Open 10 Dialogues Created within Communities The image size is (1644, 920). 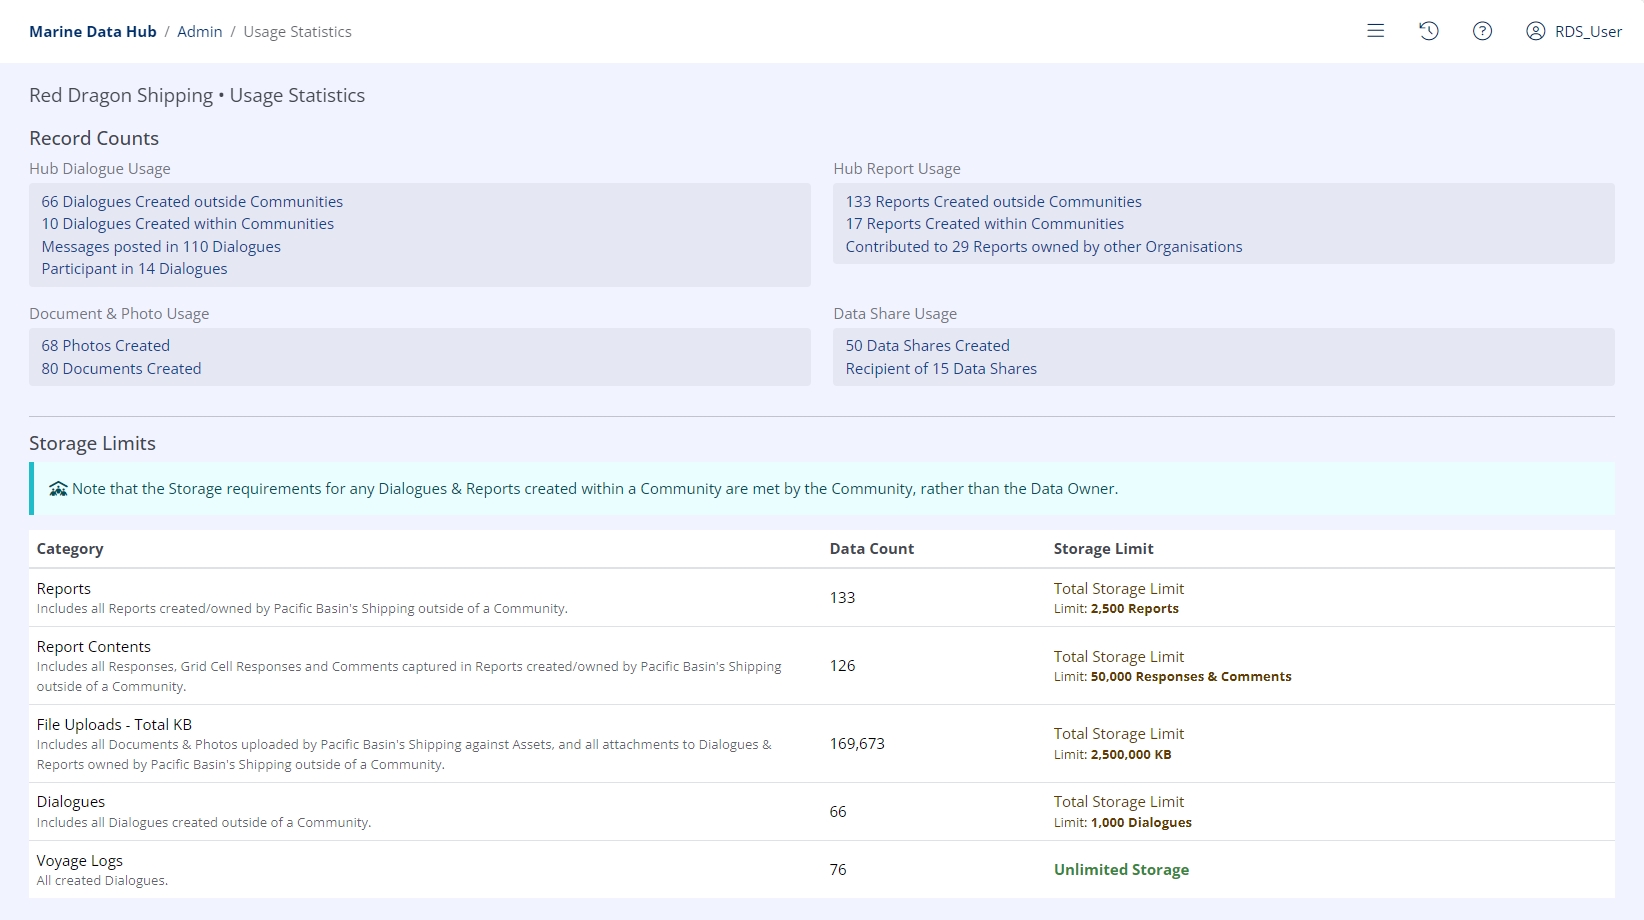[188, 224]
